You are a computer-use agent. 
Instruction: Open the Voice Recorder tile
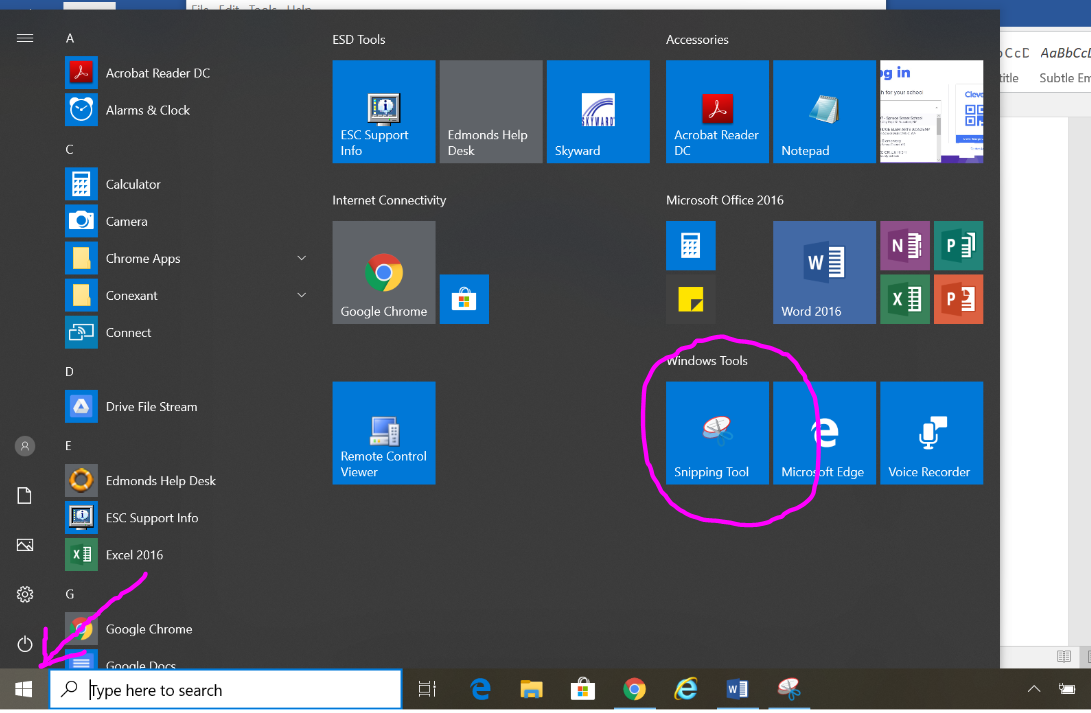(932, 433)
